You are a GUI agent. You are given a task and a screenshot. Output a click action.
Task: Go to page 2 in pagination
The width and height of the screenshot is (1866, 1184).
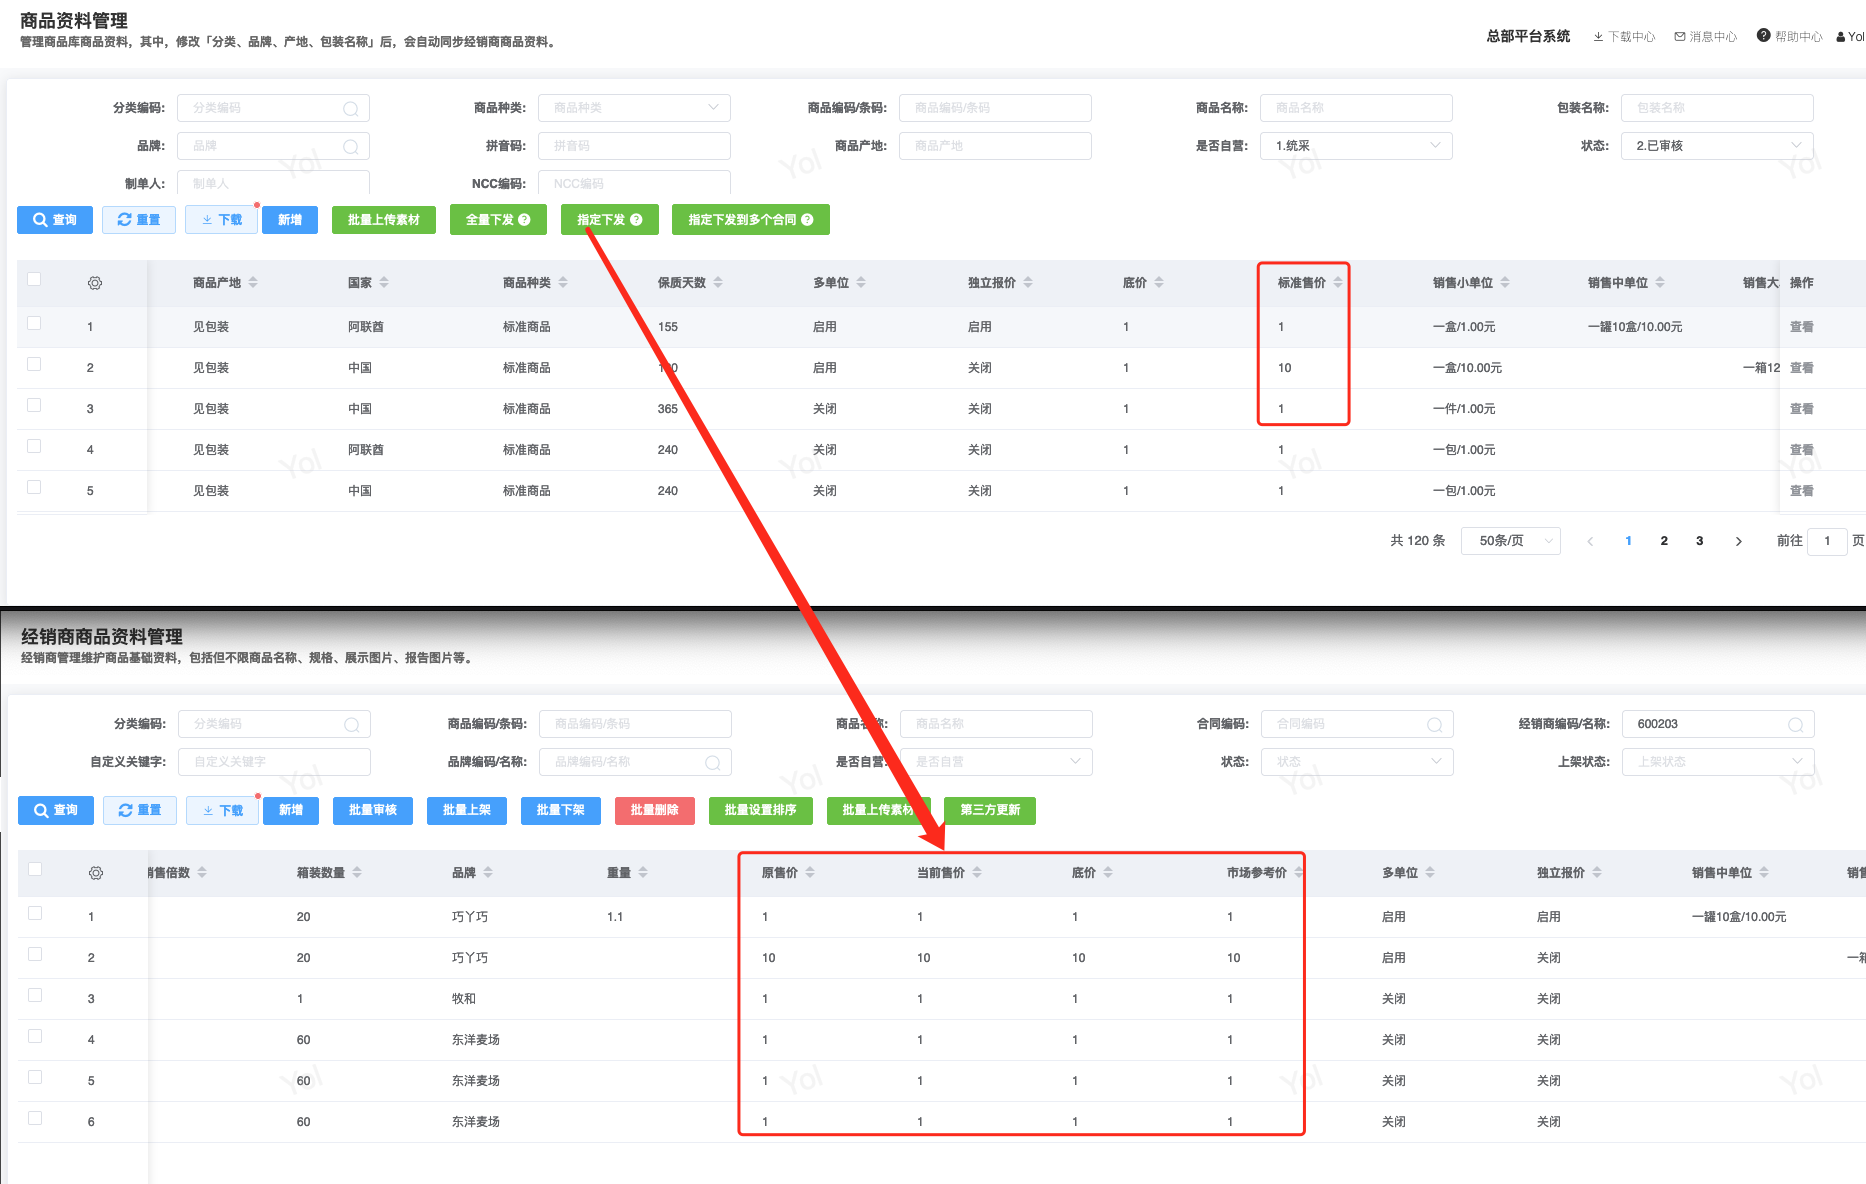click(1664, 541)
